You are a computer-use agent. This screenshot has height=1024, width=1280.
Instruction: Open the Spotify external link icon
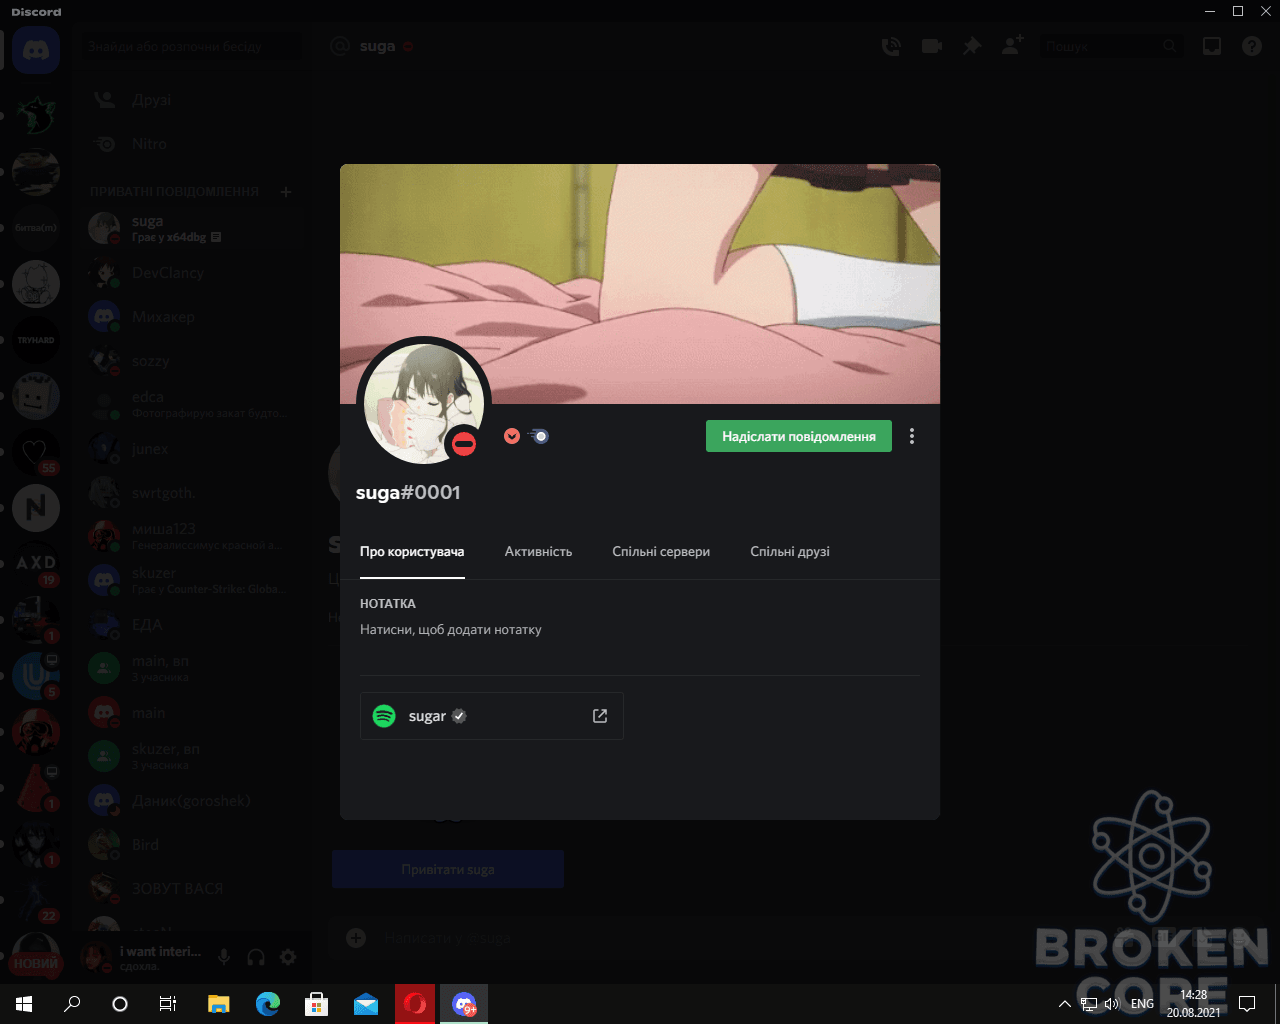pos(600,716)
